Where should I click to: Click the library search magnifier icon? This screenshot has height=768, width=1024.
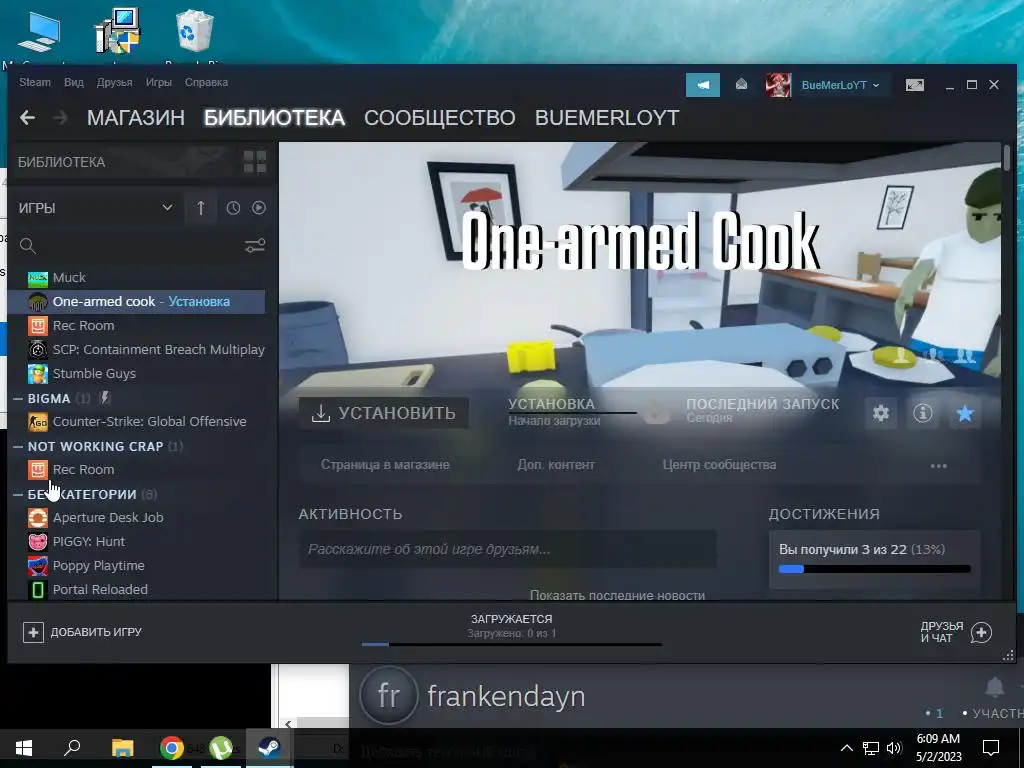[27, 246]
